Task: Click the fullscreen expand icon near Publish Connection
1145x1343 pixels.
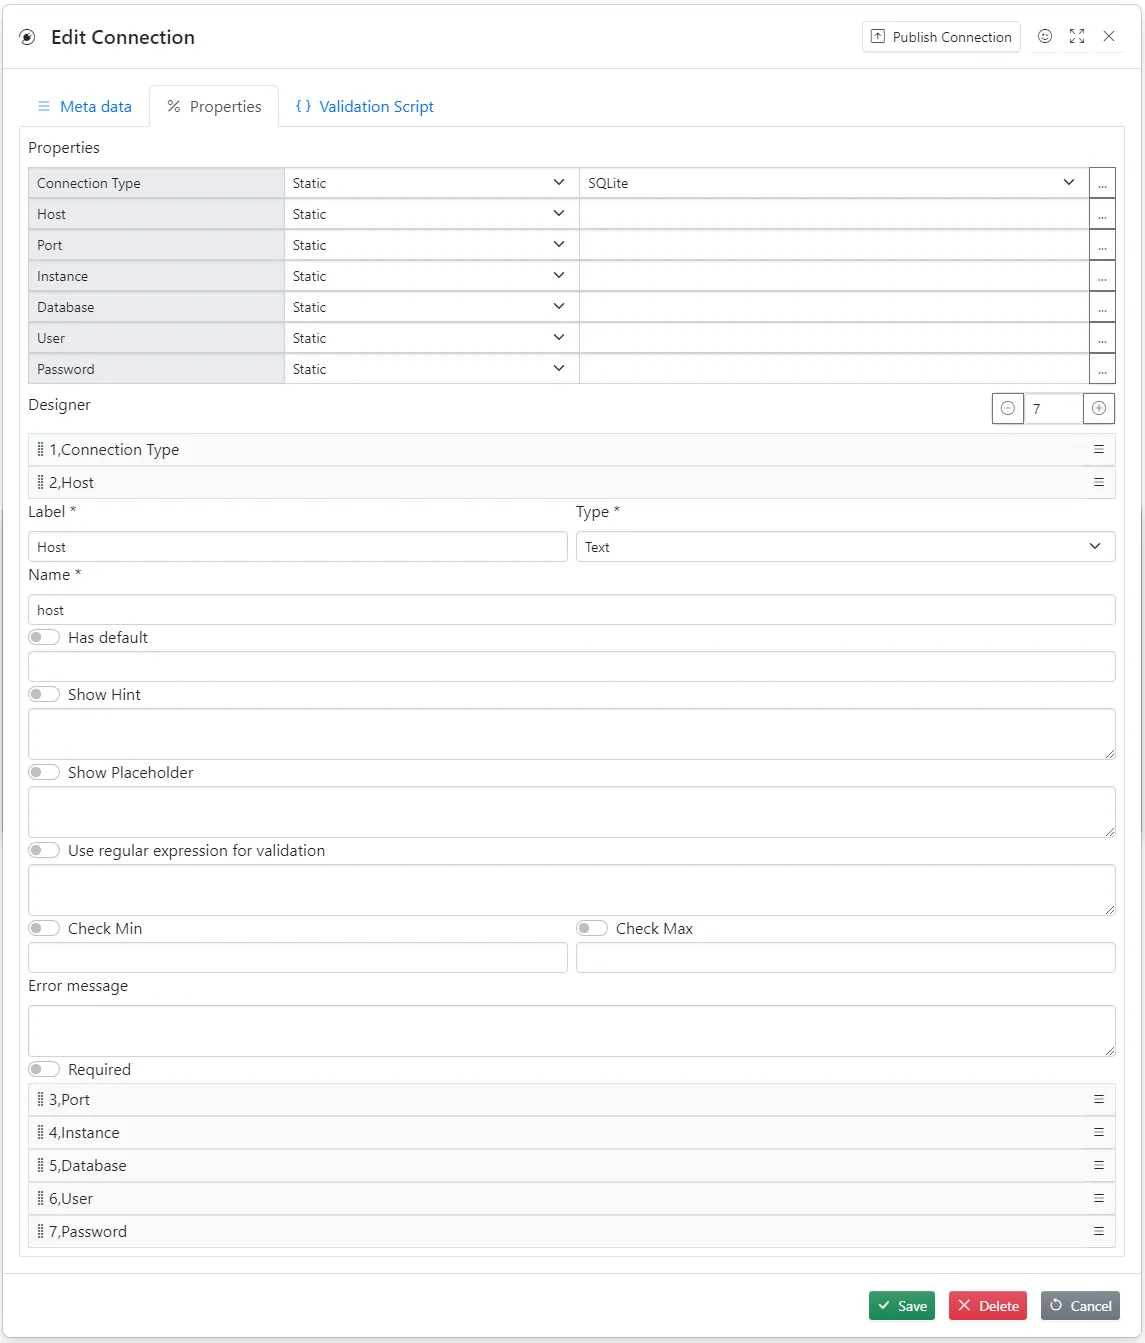Action: point(1077,36)
